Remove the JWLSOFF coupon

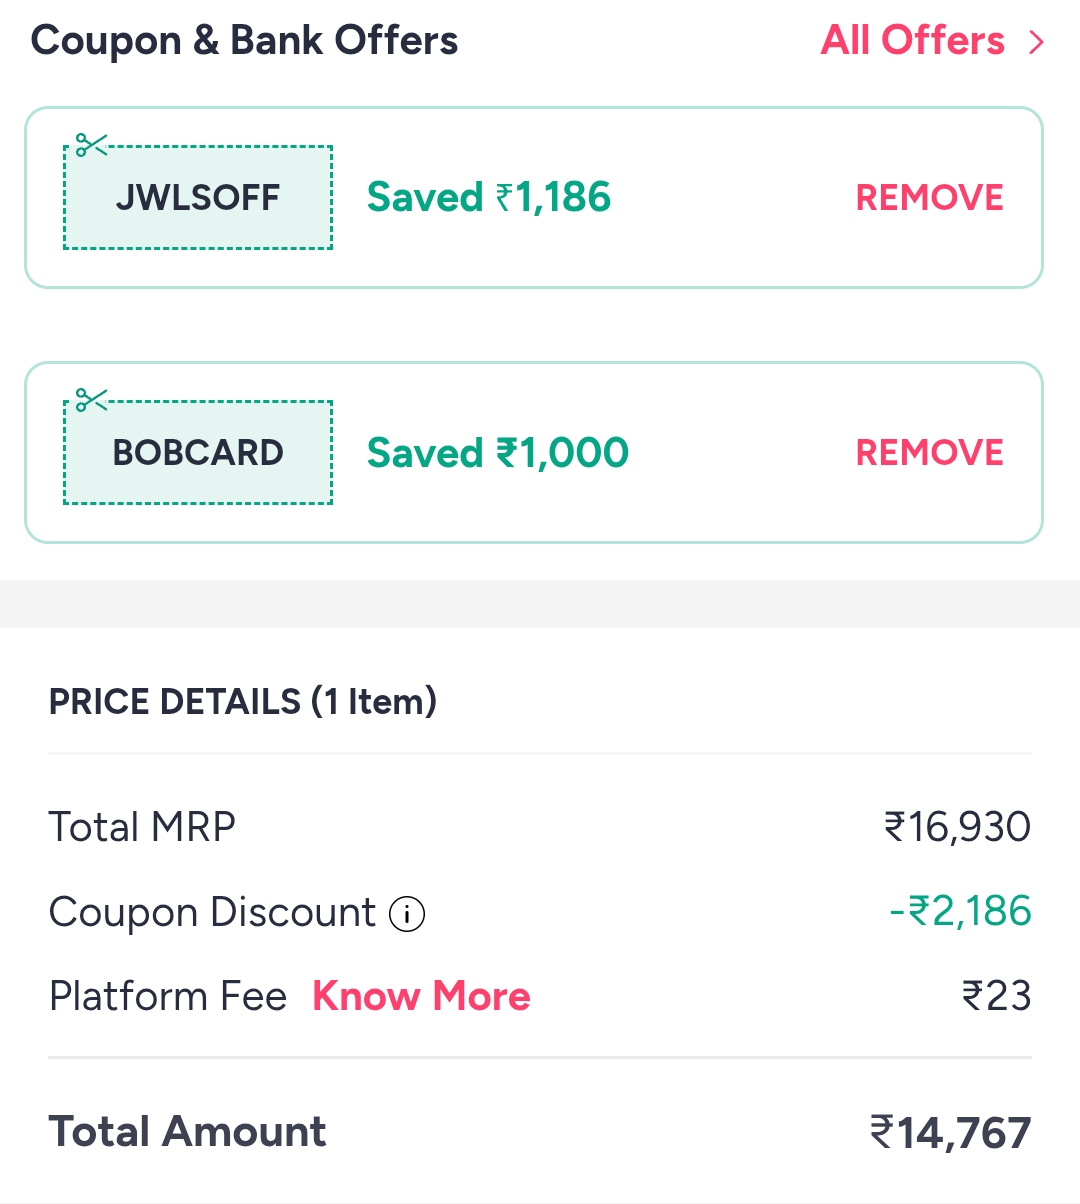point(928,197)
